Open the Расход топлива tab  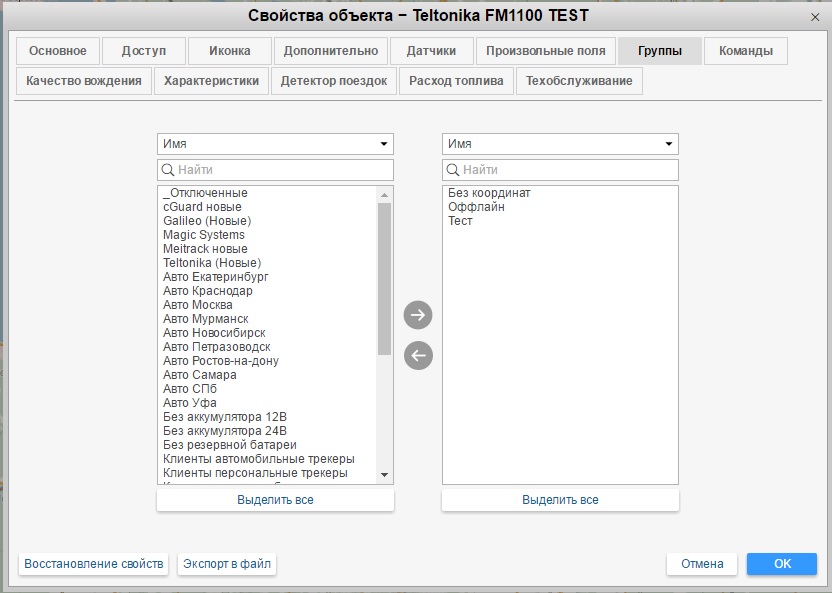pyautogui.click(x=456, y=81)
